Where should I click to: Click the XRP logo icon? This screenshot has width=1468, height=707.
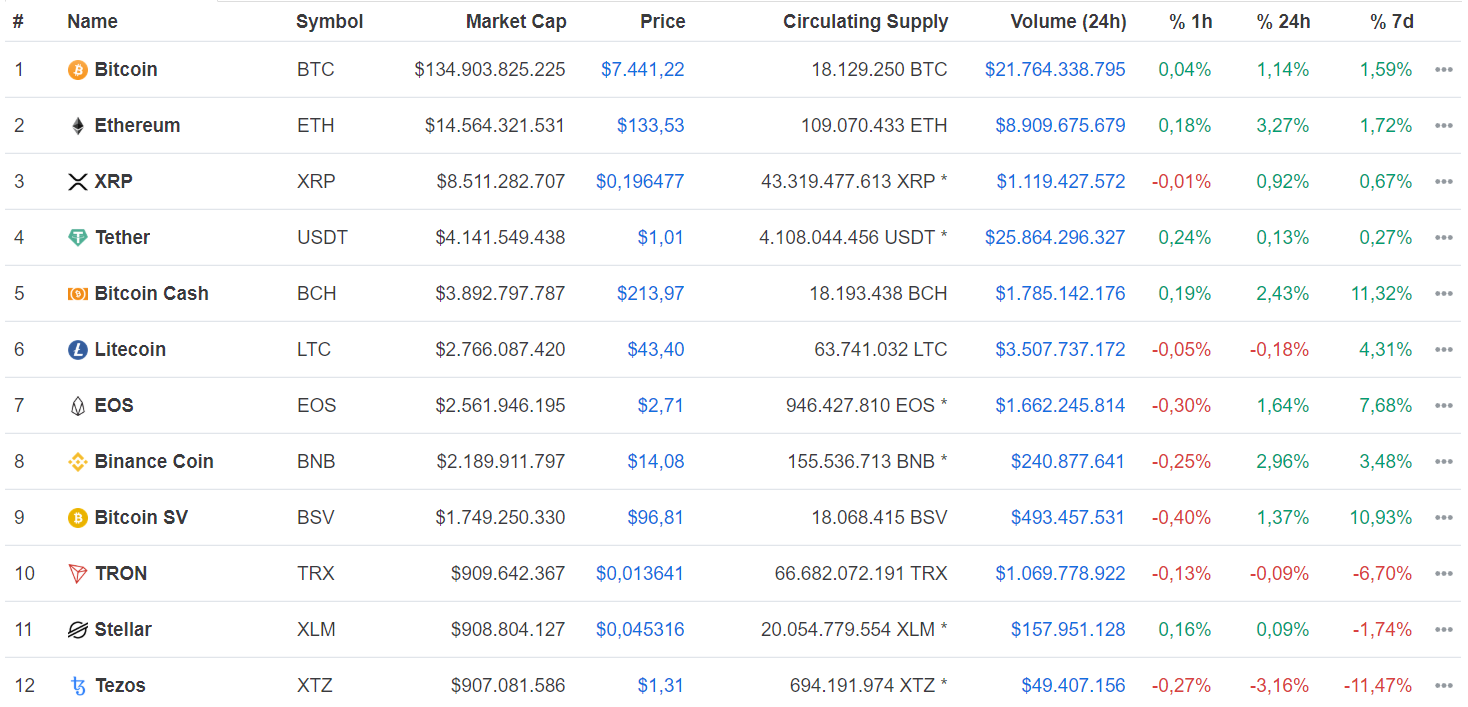[x=77, y=182]
